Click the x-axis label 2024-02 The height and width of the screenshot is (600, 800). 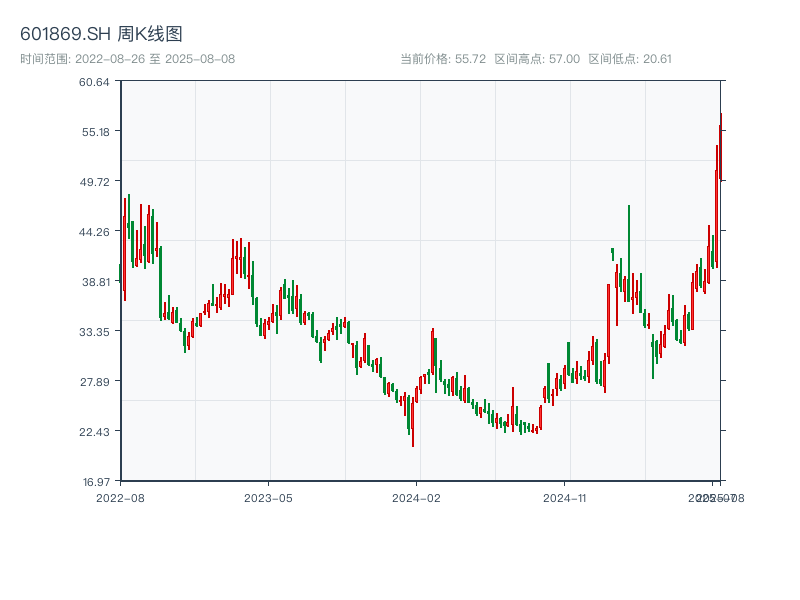click(x=416, y=498)
